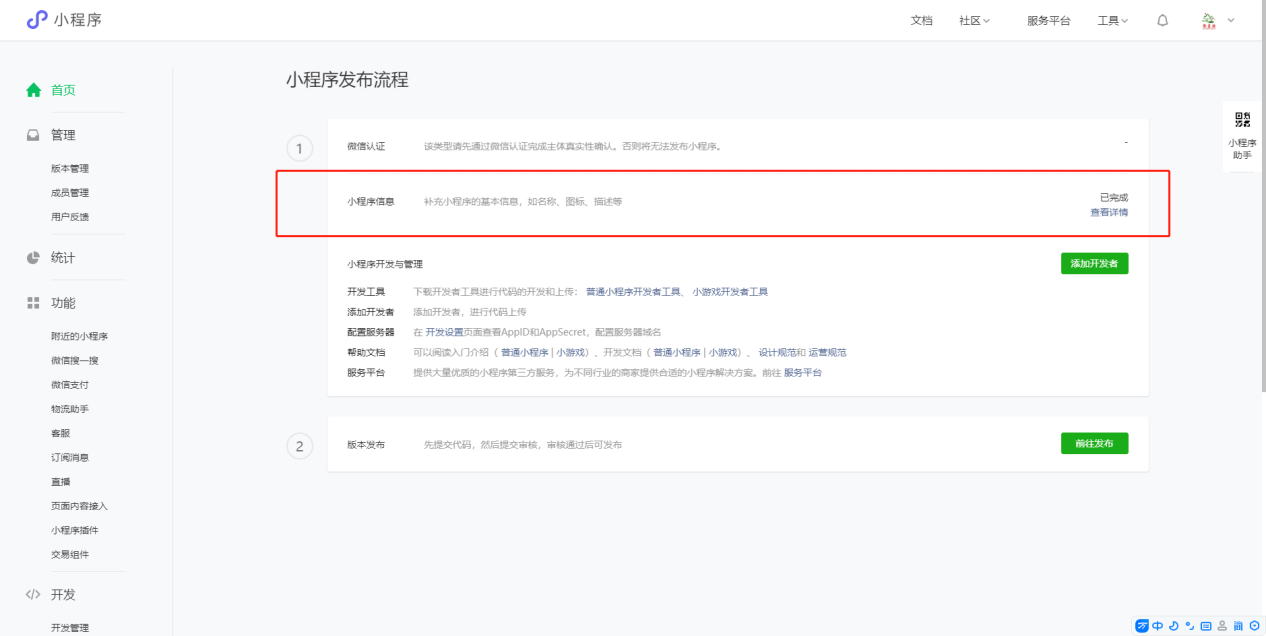Go to 首页 in the sidebar

63,90
